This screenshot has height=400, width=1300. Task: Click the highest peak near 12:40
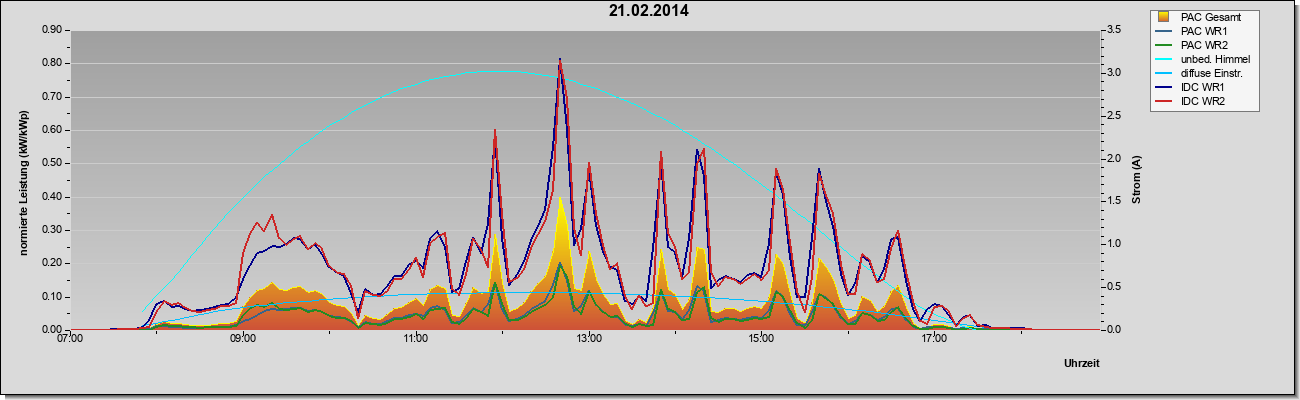click(560, 59)
